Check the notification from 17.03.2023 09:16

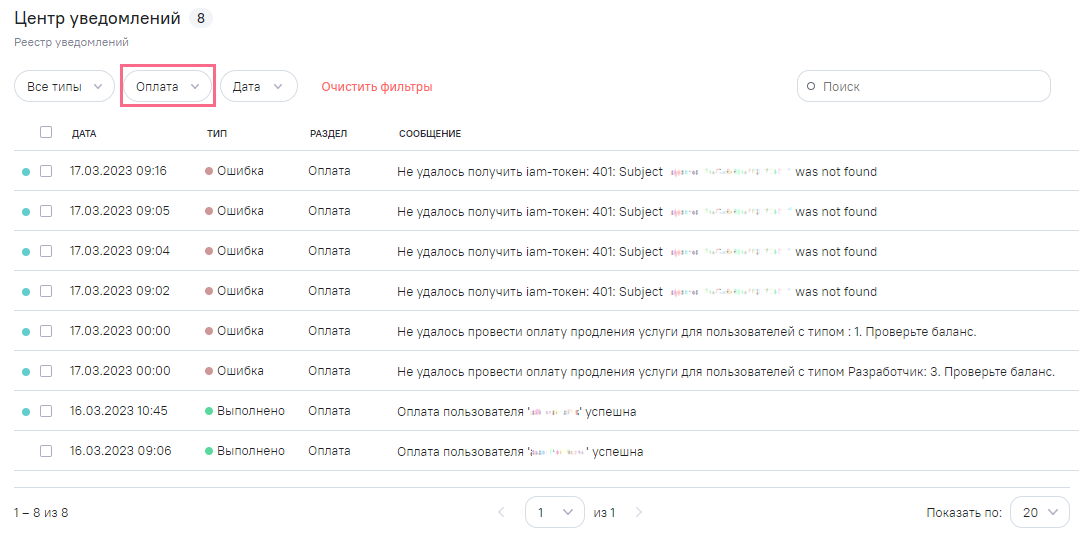point(46,171)
